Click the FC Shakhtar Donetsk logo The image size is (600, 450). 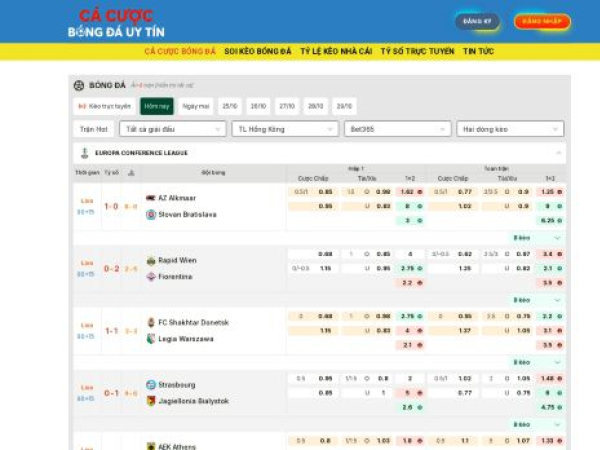151,322
